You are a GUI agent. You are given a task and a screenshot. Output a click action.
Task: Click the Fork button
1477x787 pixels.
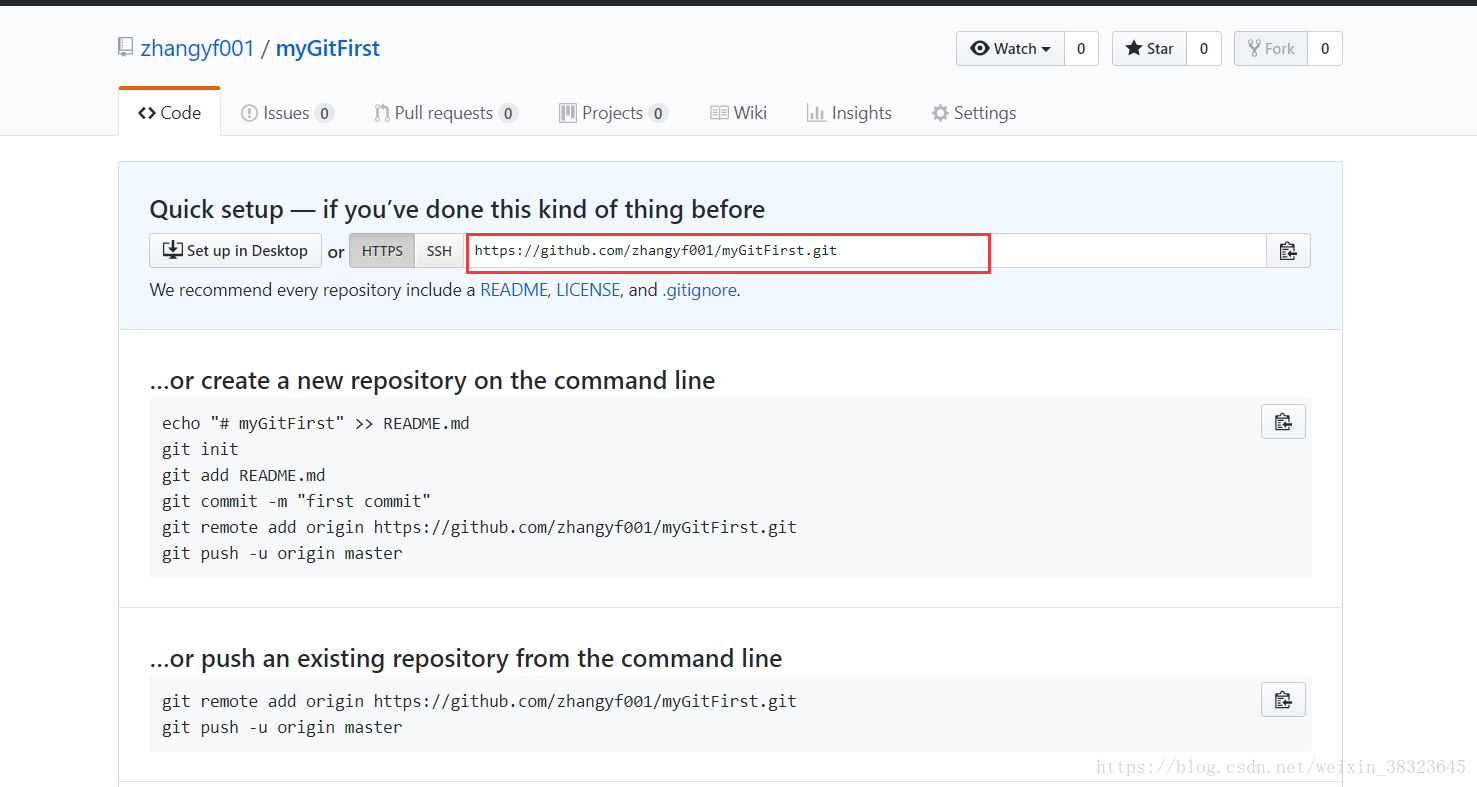[x=1271, y=49]
